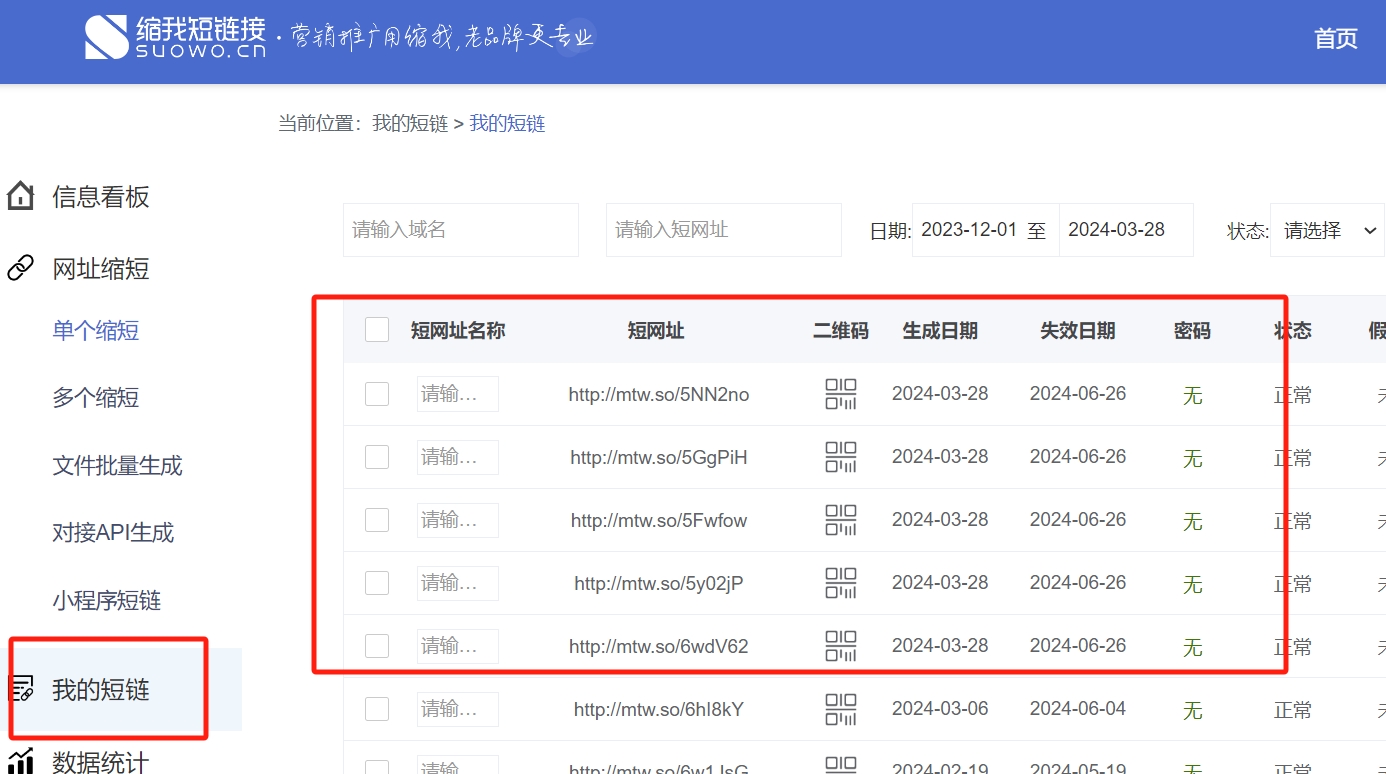Check the box for mtw.so/5NN2no row
The width and height of the screenshot is (1386, 774).
click(x=377, y=394)
